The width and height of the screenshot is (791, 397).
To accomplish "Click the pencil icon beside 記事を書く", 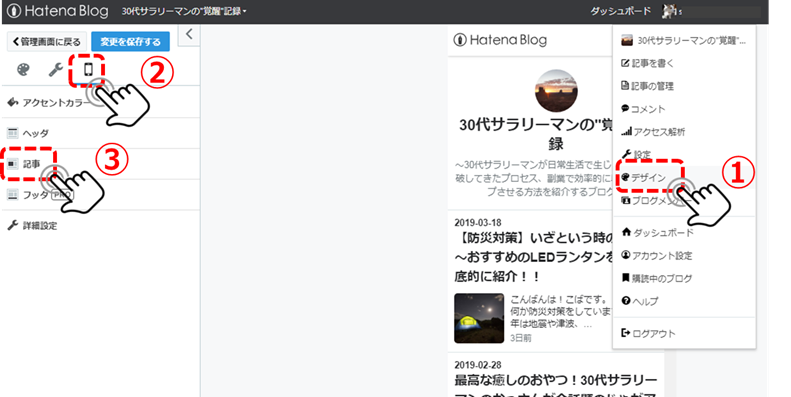I will click(626, 63).
